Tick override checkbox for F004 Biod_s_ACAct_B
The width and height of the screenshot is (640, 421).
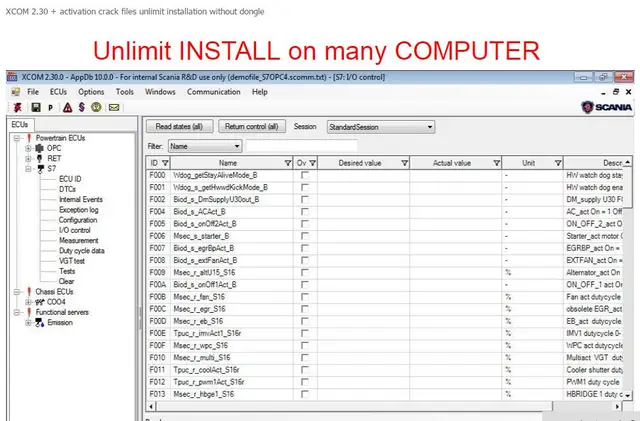tap(304, 212)
